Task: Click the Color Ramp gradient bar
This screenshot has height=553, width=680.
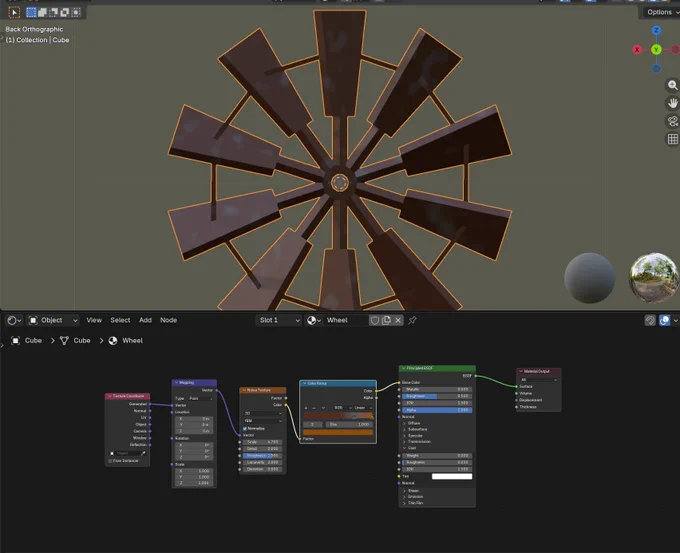Action: coord(338,416)
